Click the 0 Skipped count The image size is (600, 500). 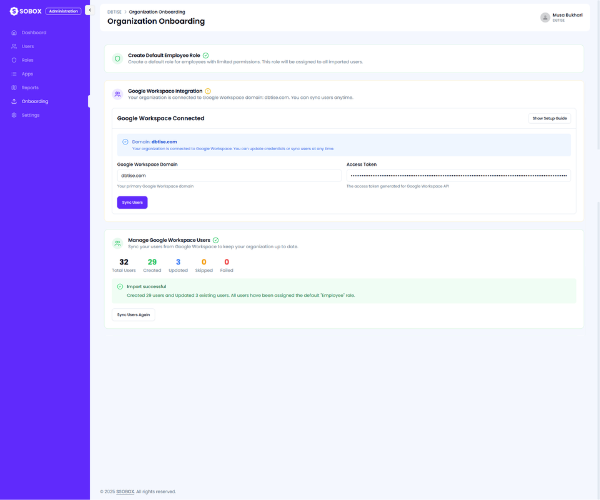204,262
